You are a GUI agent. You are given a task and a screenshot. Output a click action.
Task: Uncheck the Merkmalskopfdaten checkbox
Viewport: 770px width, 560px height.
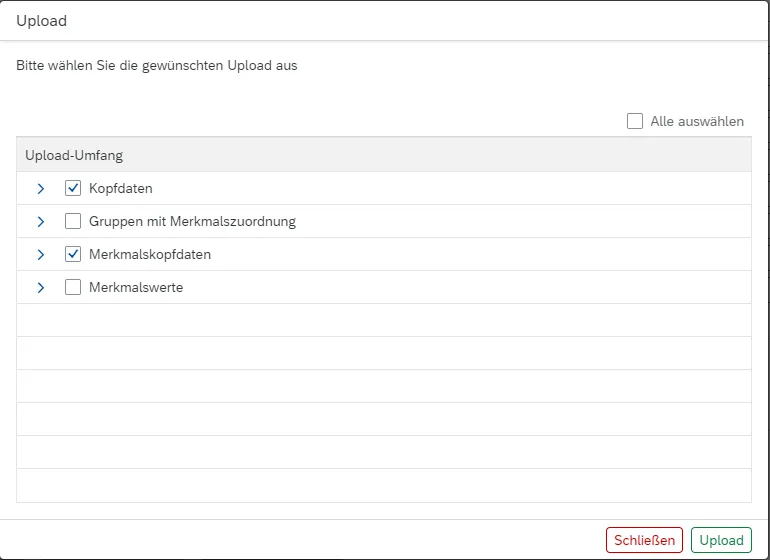pyautogui.click(x=73, y=254)
